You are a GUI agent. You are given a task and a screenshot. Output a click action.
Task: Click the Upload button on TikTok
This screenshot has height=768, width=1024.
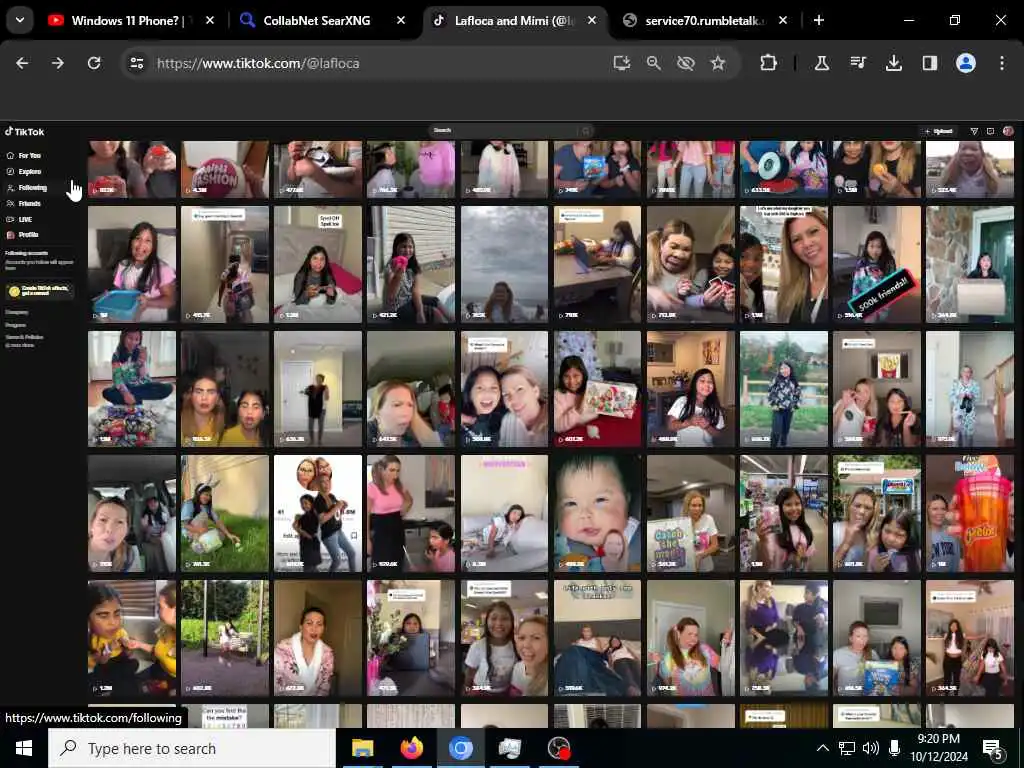pos(938,131)
